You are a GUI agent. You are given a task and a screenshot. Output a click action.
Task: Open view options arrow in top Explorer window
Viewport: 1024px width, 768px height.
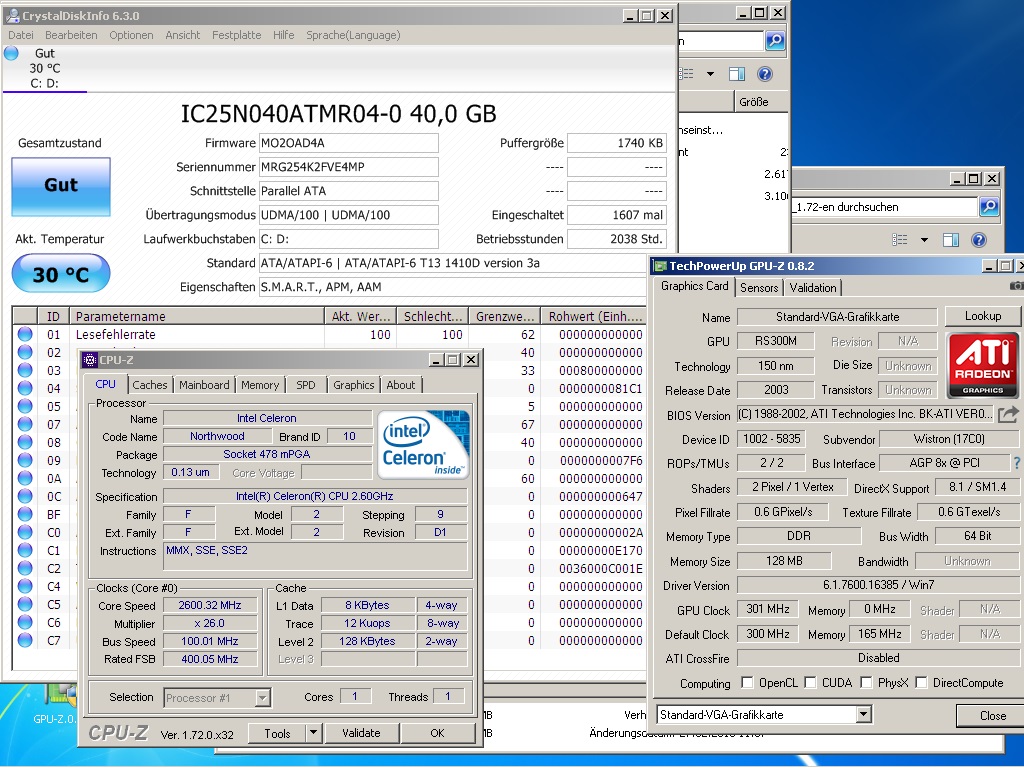(711, 74)
